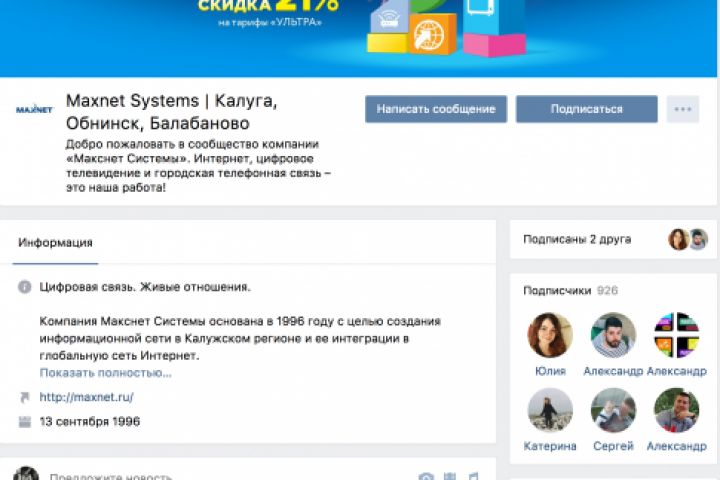Click the woman friend avatar in Подписаны block

(x=678, y=239)
